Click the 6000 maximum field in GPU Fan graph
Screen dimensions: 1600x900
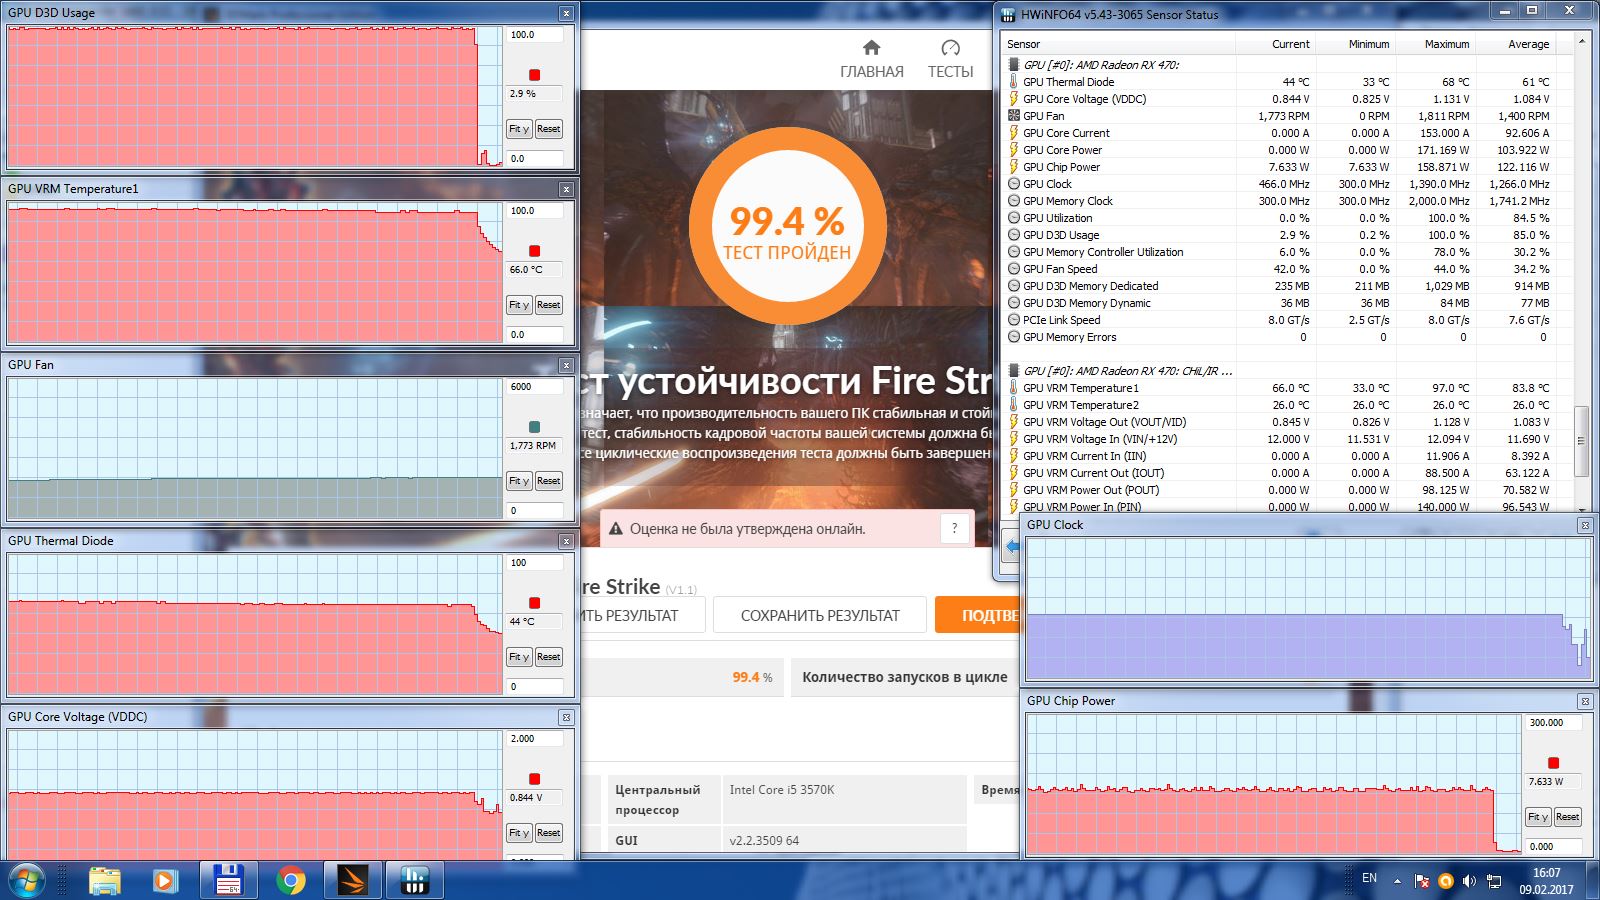535,387
